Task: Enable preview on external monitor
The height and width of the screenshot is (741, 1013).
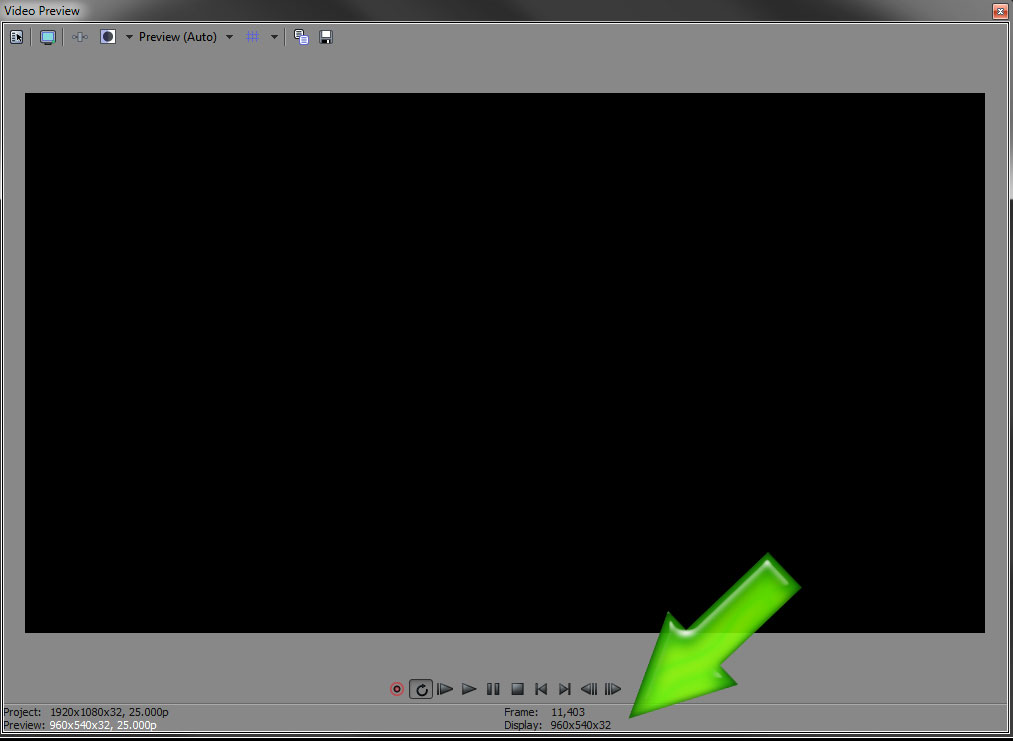Action: tap(47, 37)
